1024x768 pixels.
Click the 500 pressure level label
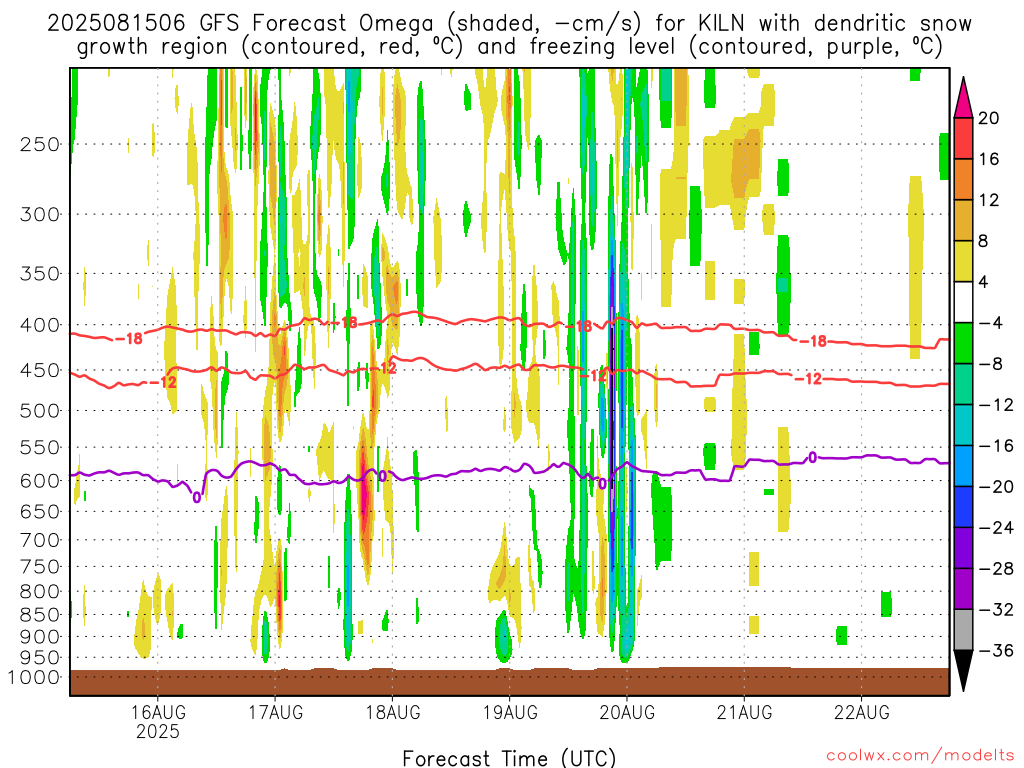click(x=40, y=411)
